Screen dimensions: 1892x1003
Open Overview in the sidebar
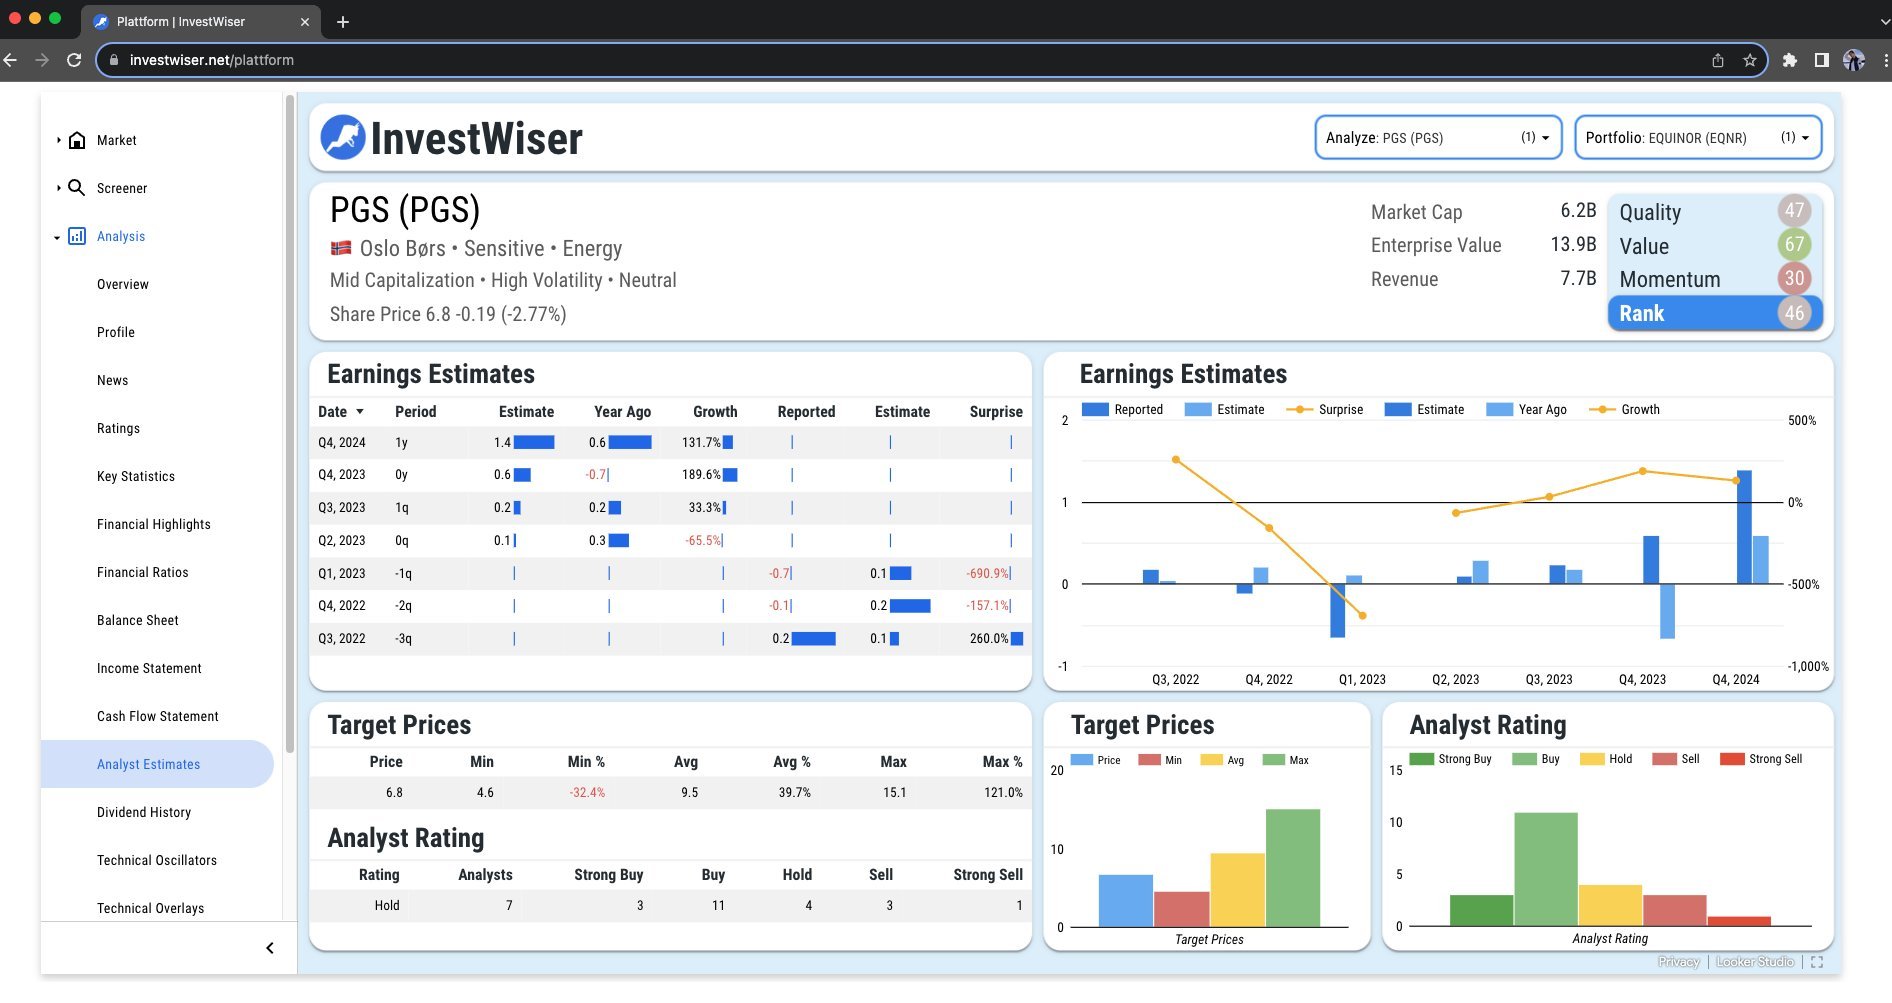tap(123, 284)
